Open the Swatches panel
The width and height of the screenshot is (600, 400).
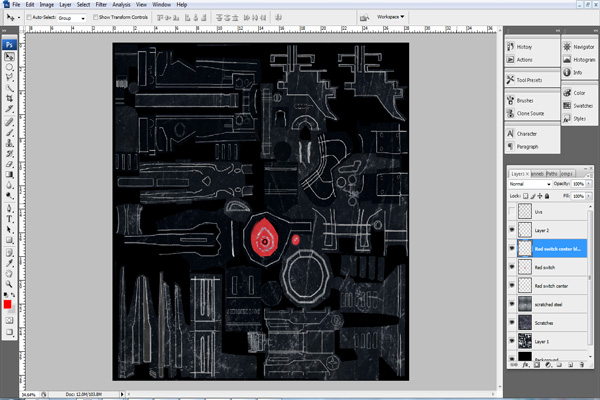point(578,106)
